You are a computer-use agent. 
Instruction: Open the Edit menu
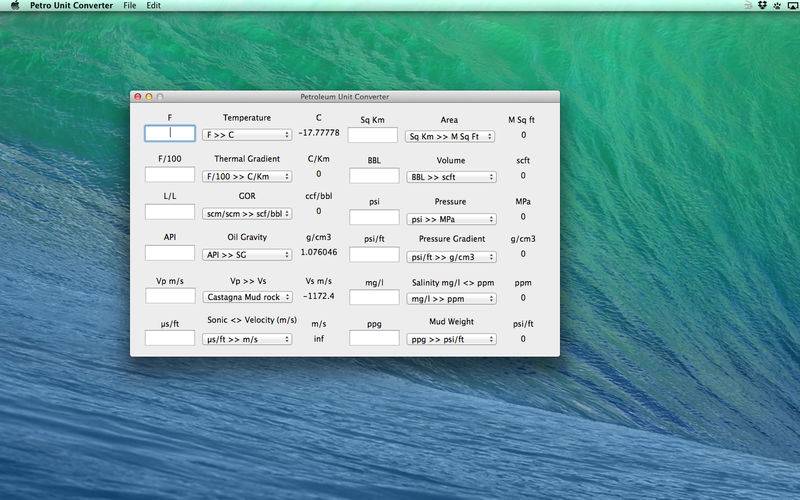pos(153,6)
